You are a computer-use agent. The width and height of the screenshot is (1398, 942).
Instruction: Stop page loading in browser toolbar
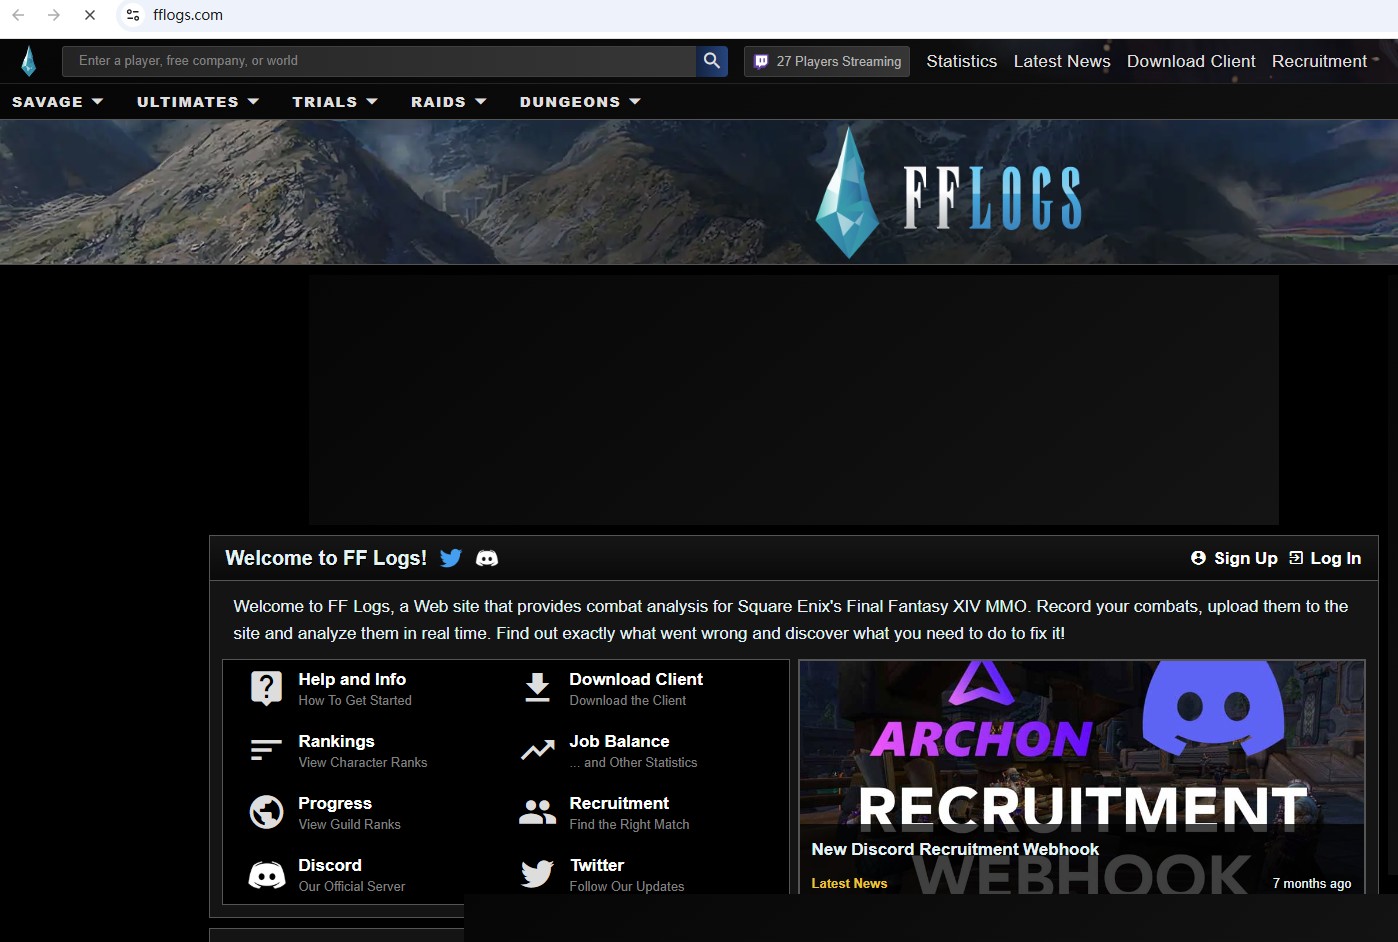tap(90, 15)
